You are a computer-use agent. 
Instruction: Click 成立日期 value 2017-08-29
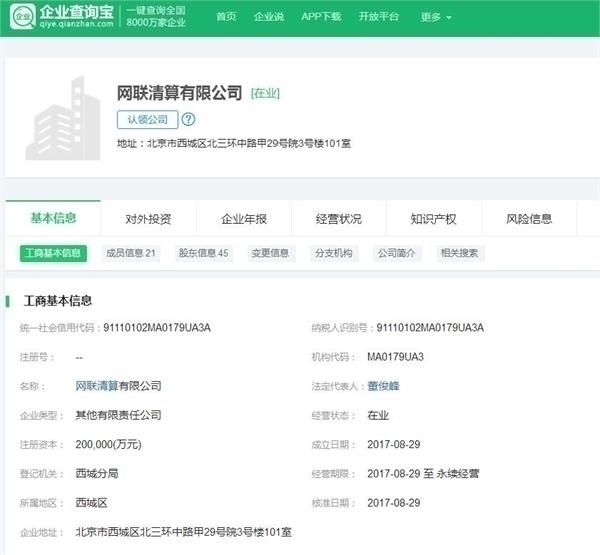pos(394,444)
